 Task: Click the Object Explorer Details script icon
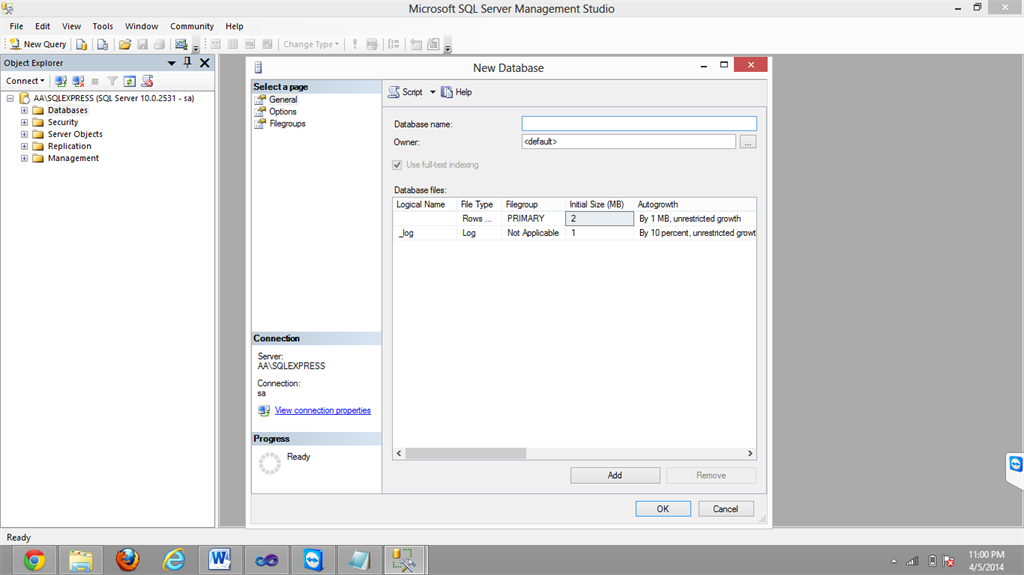click(x=147, y=81)
